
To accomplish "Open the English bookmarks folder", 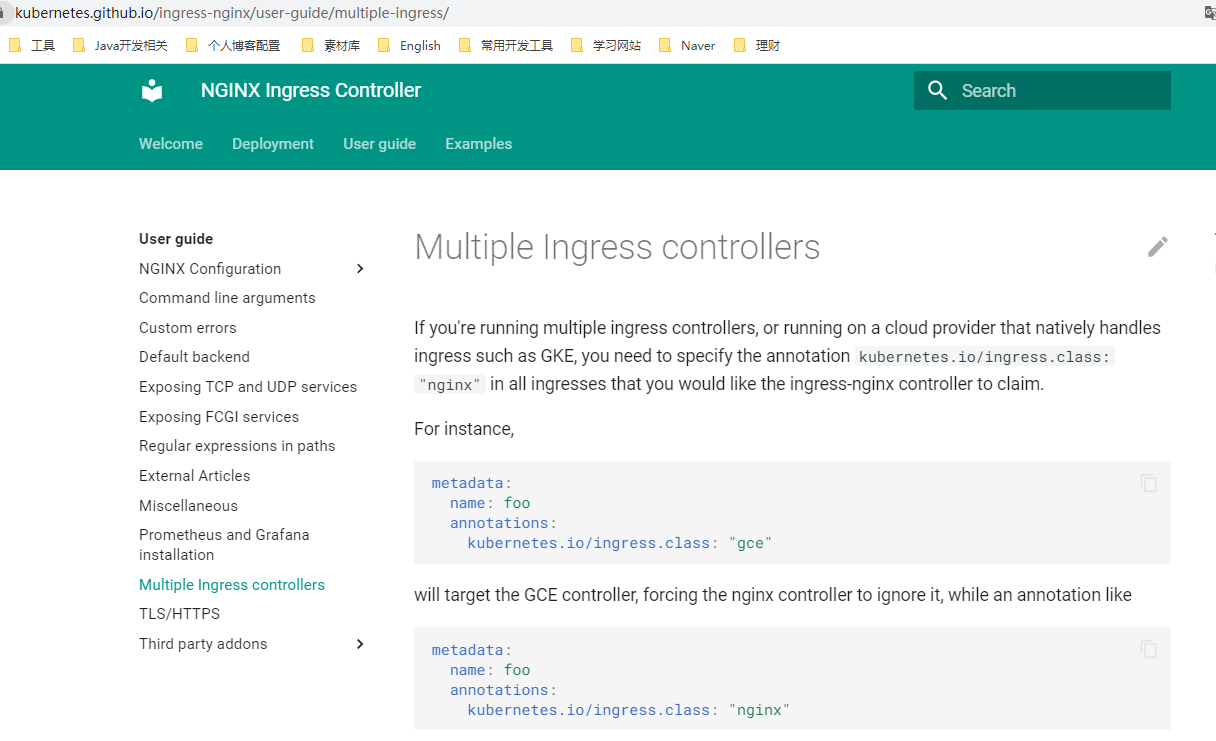I will click(x=419, y=45).
